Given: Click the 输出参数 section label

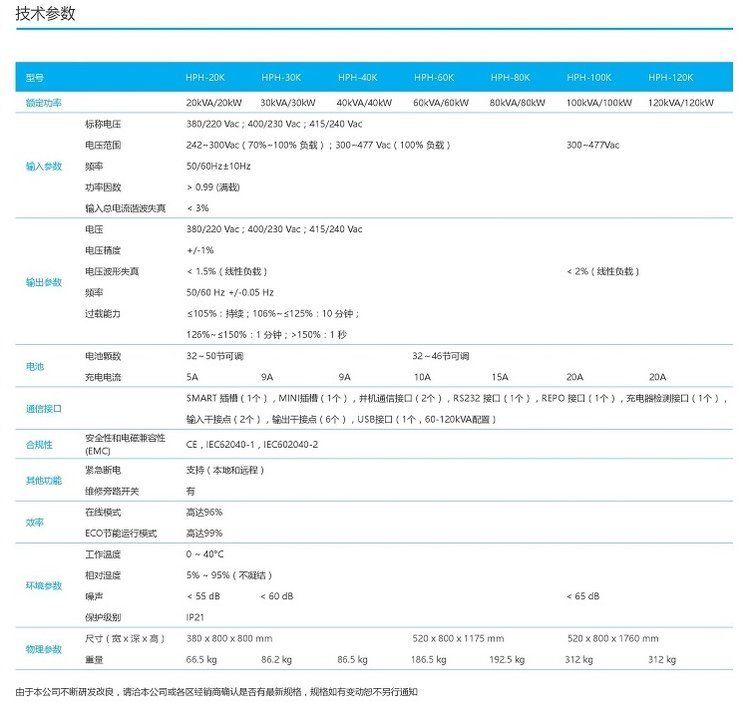Looking at the screenshot, I should click(x=44, y=282).
